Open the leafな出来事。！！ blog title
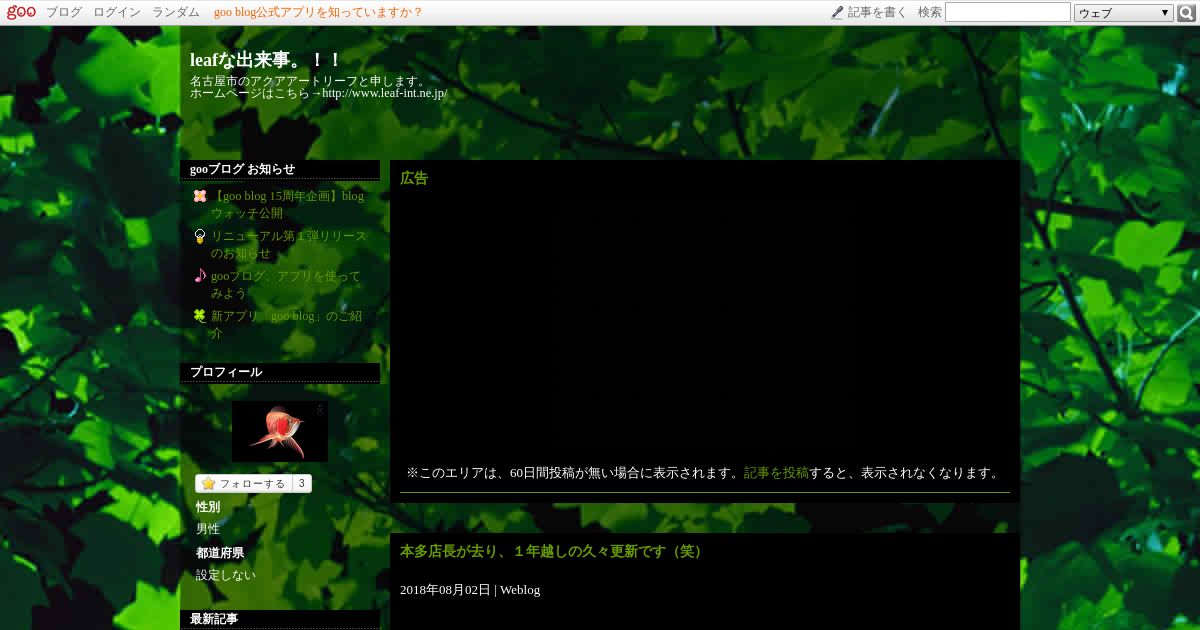Viewport: 1200px width, 630px height. pyautogui.click(x=266, y=60)
